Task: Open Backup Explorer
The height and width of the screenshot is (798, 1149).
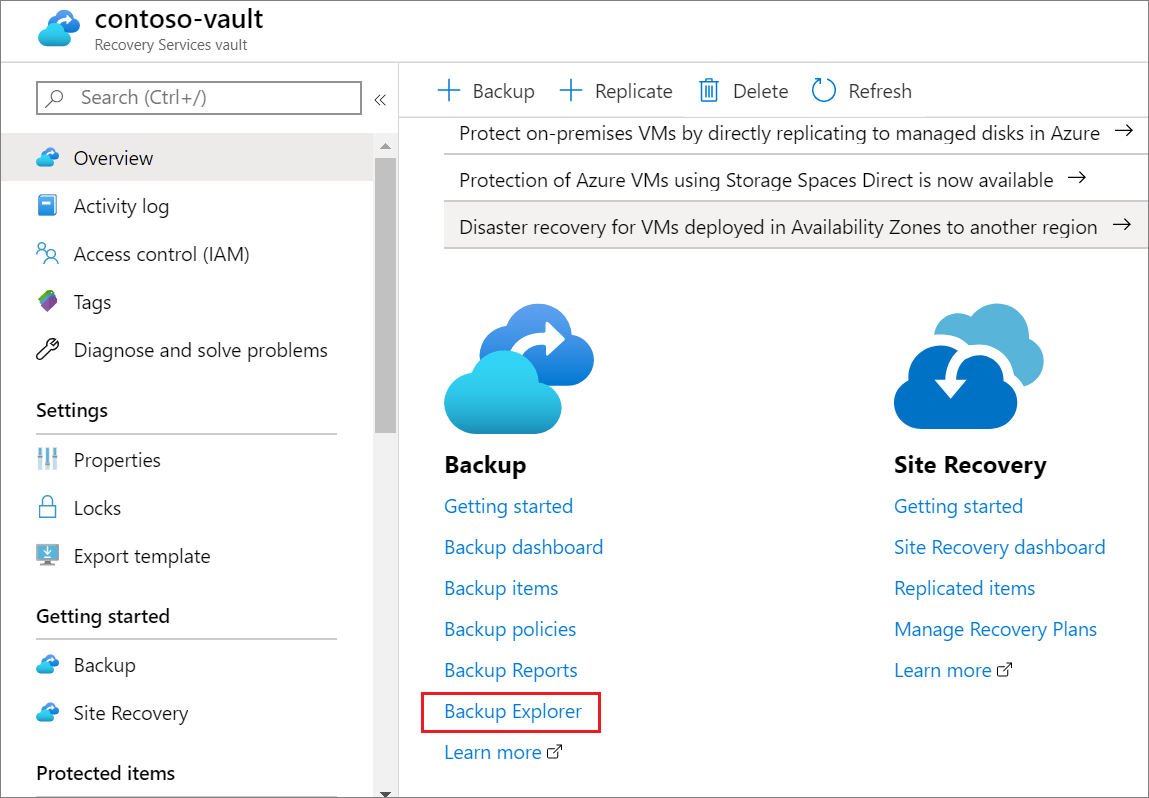Action: (511, 711)
